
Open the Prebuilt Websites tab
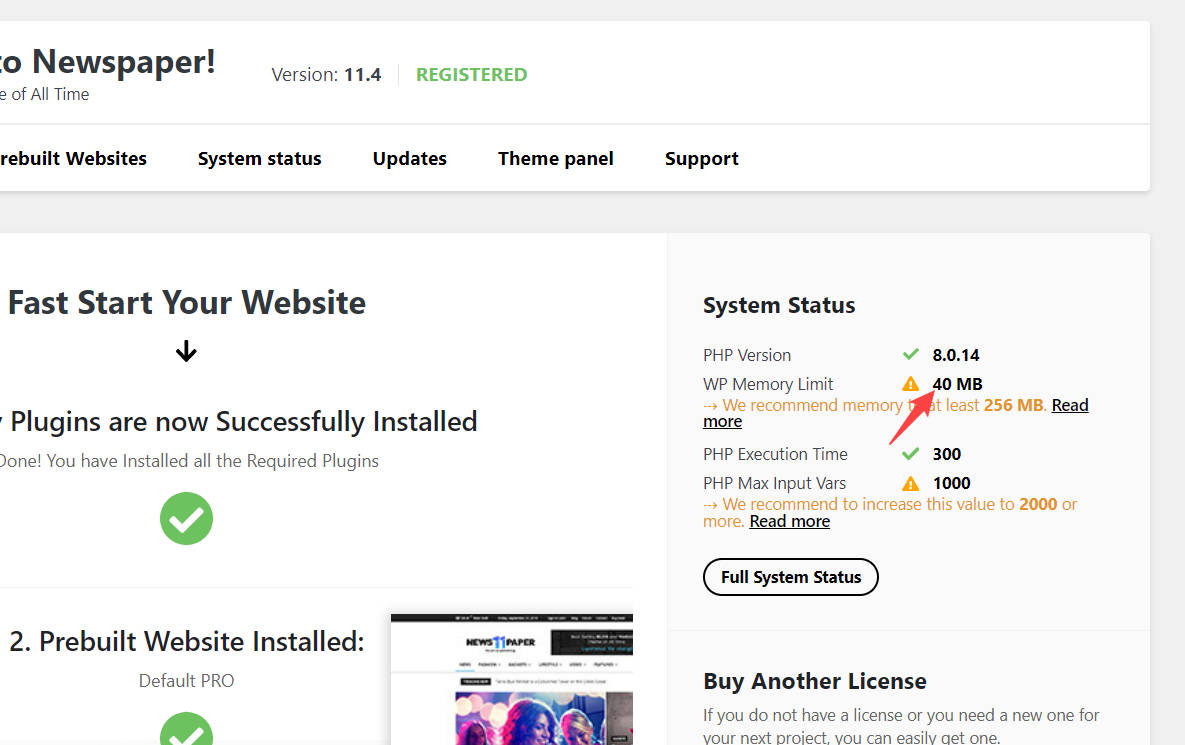coord(73,159)
